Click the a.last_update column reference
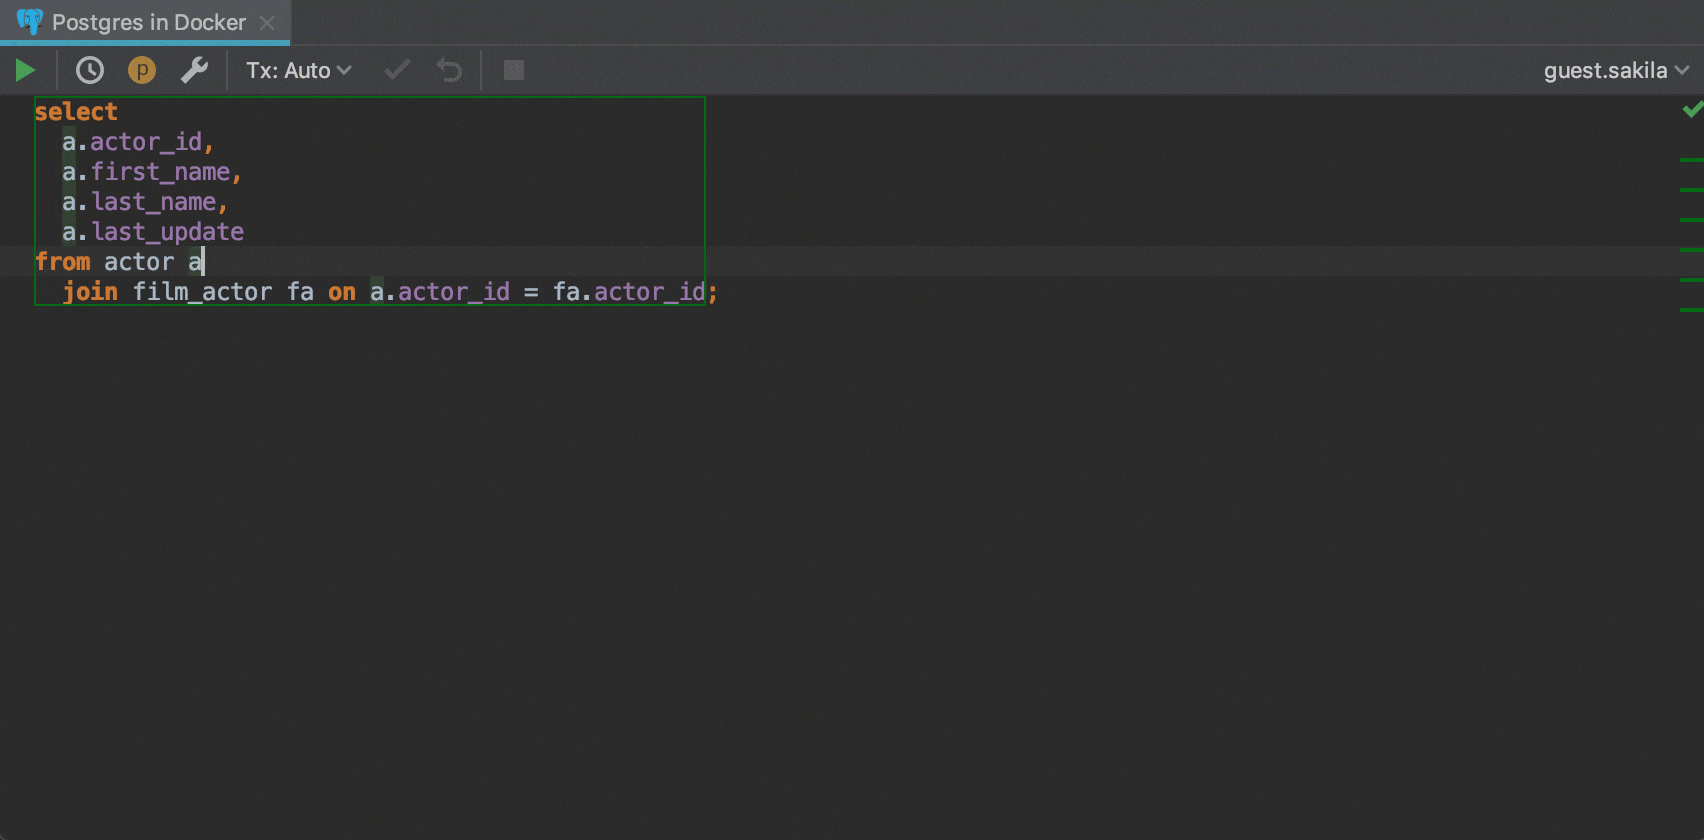Image resolution: width=1704 pixels, height=840 pixels. [153, 232]
